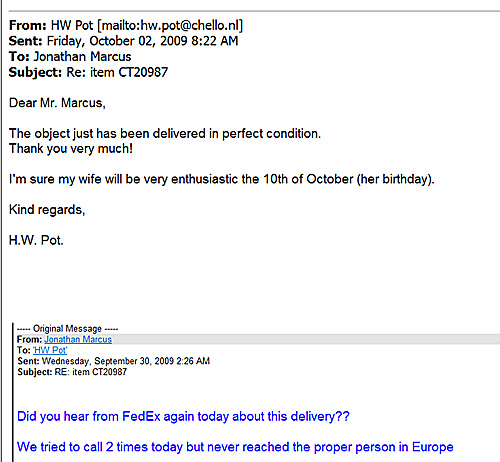
Task: Click the Original Message separator text
Action: pyautogui.click(x=67, y=329)
